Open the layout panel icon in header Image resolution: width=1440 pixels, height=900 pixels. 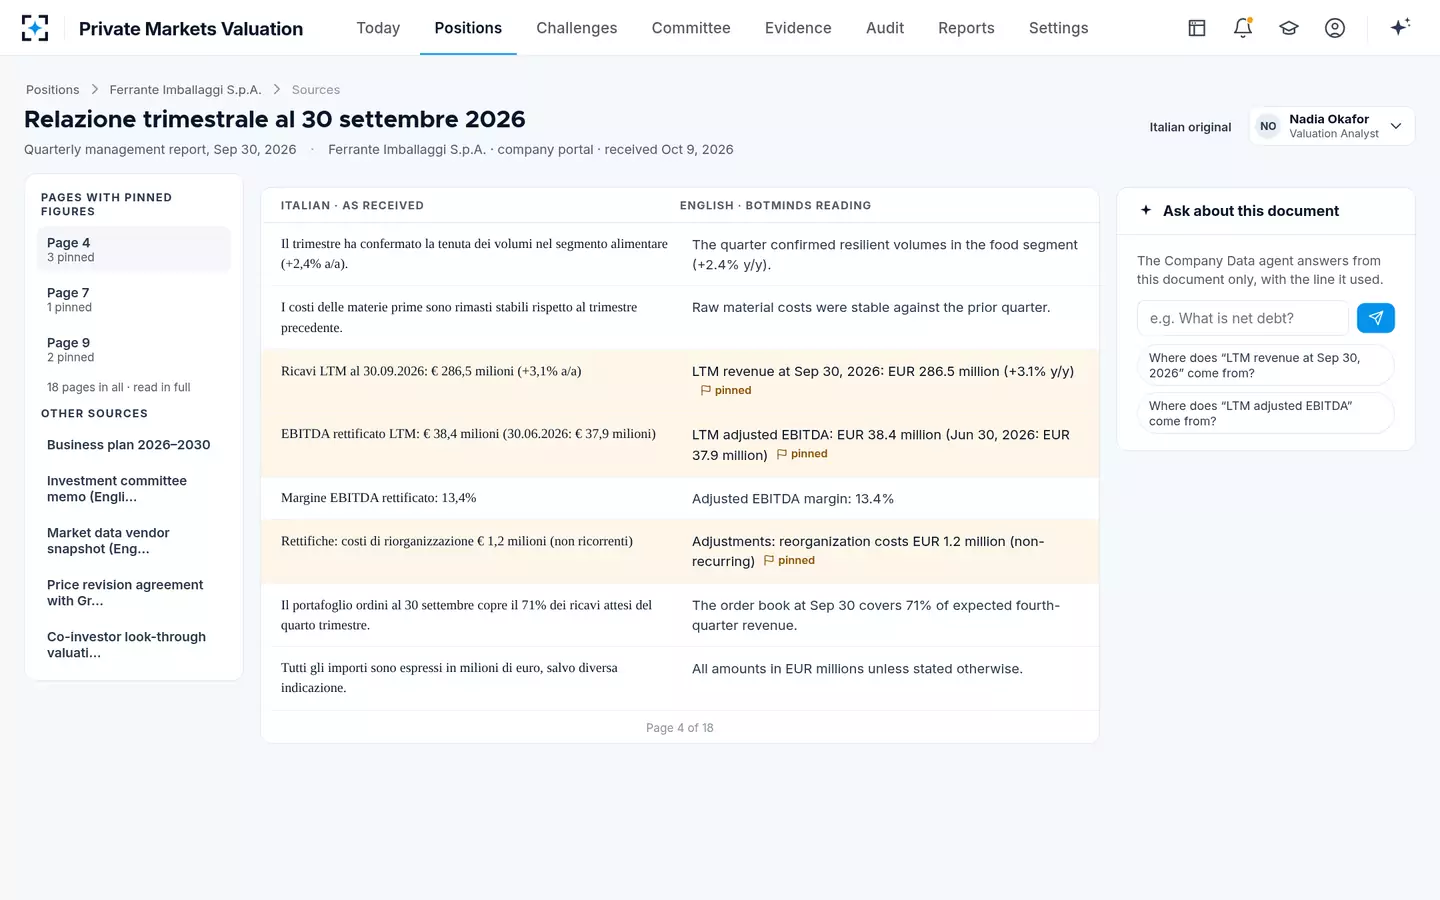pos(1197,28)
